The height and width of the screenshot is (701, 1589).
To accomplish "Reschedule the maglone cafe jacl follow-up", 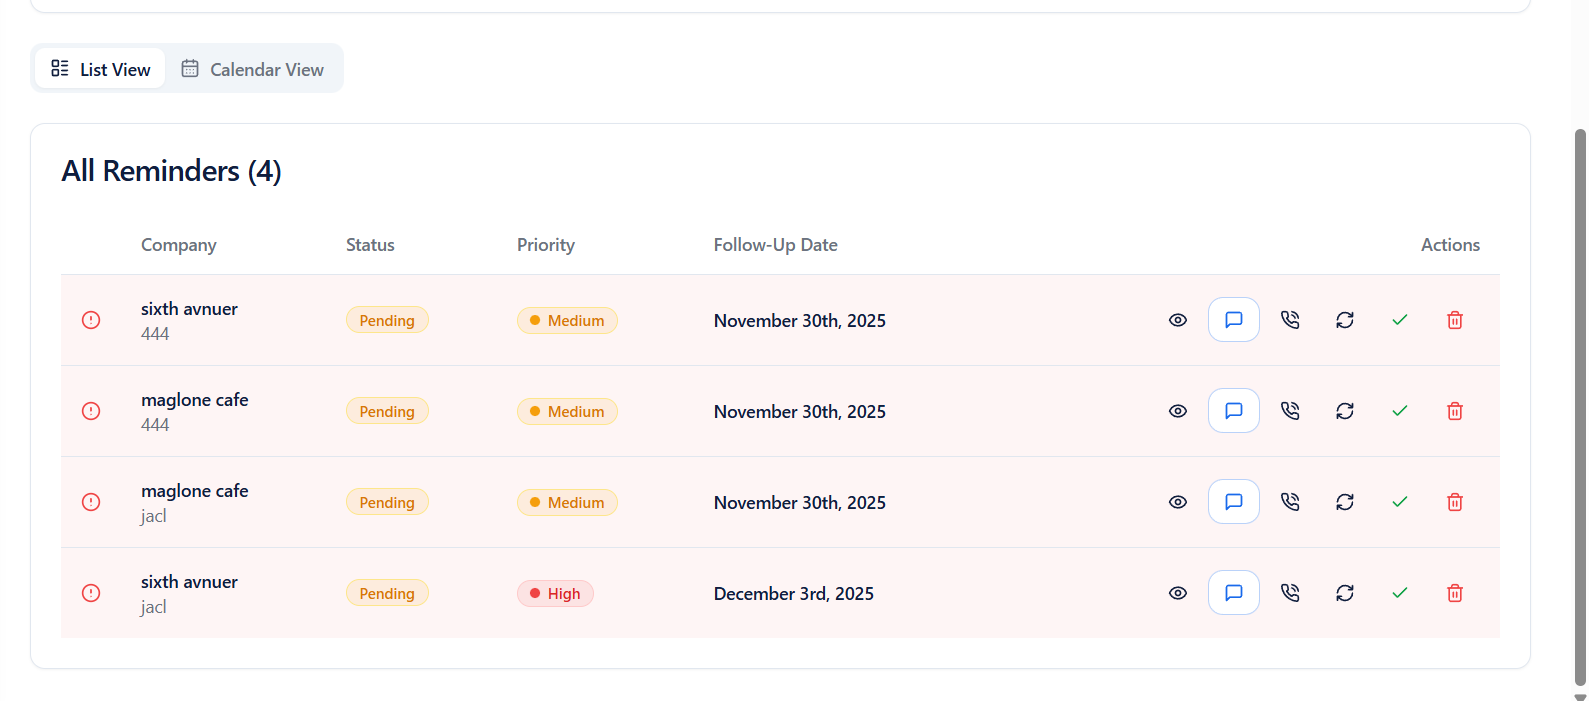I will point(1344,501).
